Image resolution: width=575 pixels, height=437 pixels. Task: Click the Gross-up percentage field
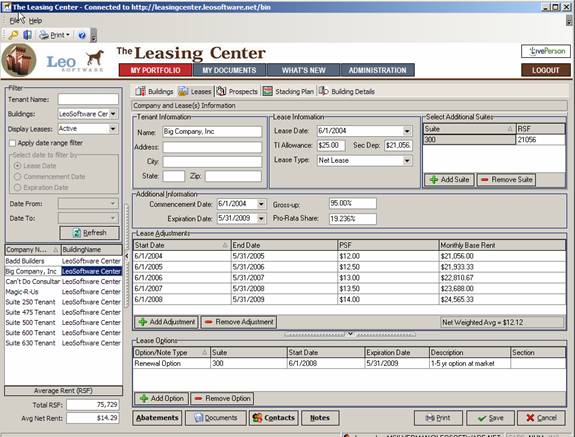pyautogui.click(x=352, y=203)
